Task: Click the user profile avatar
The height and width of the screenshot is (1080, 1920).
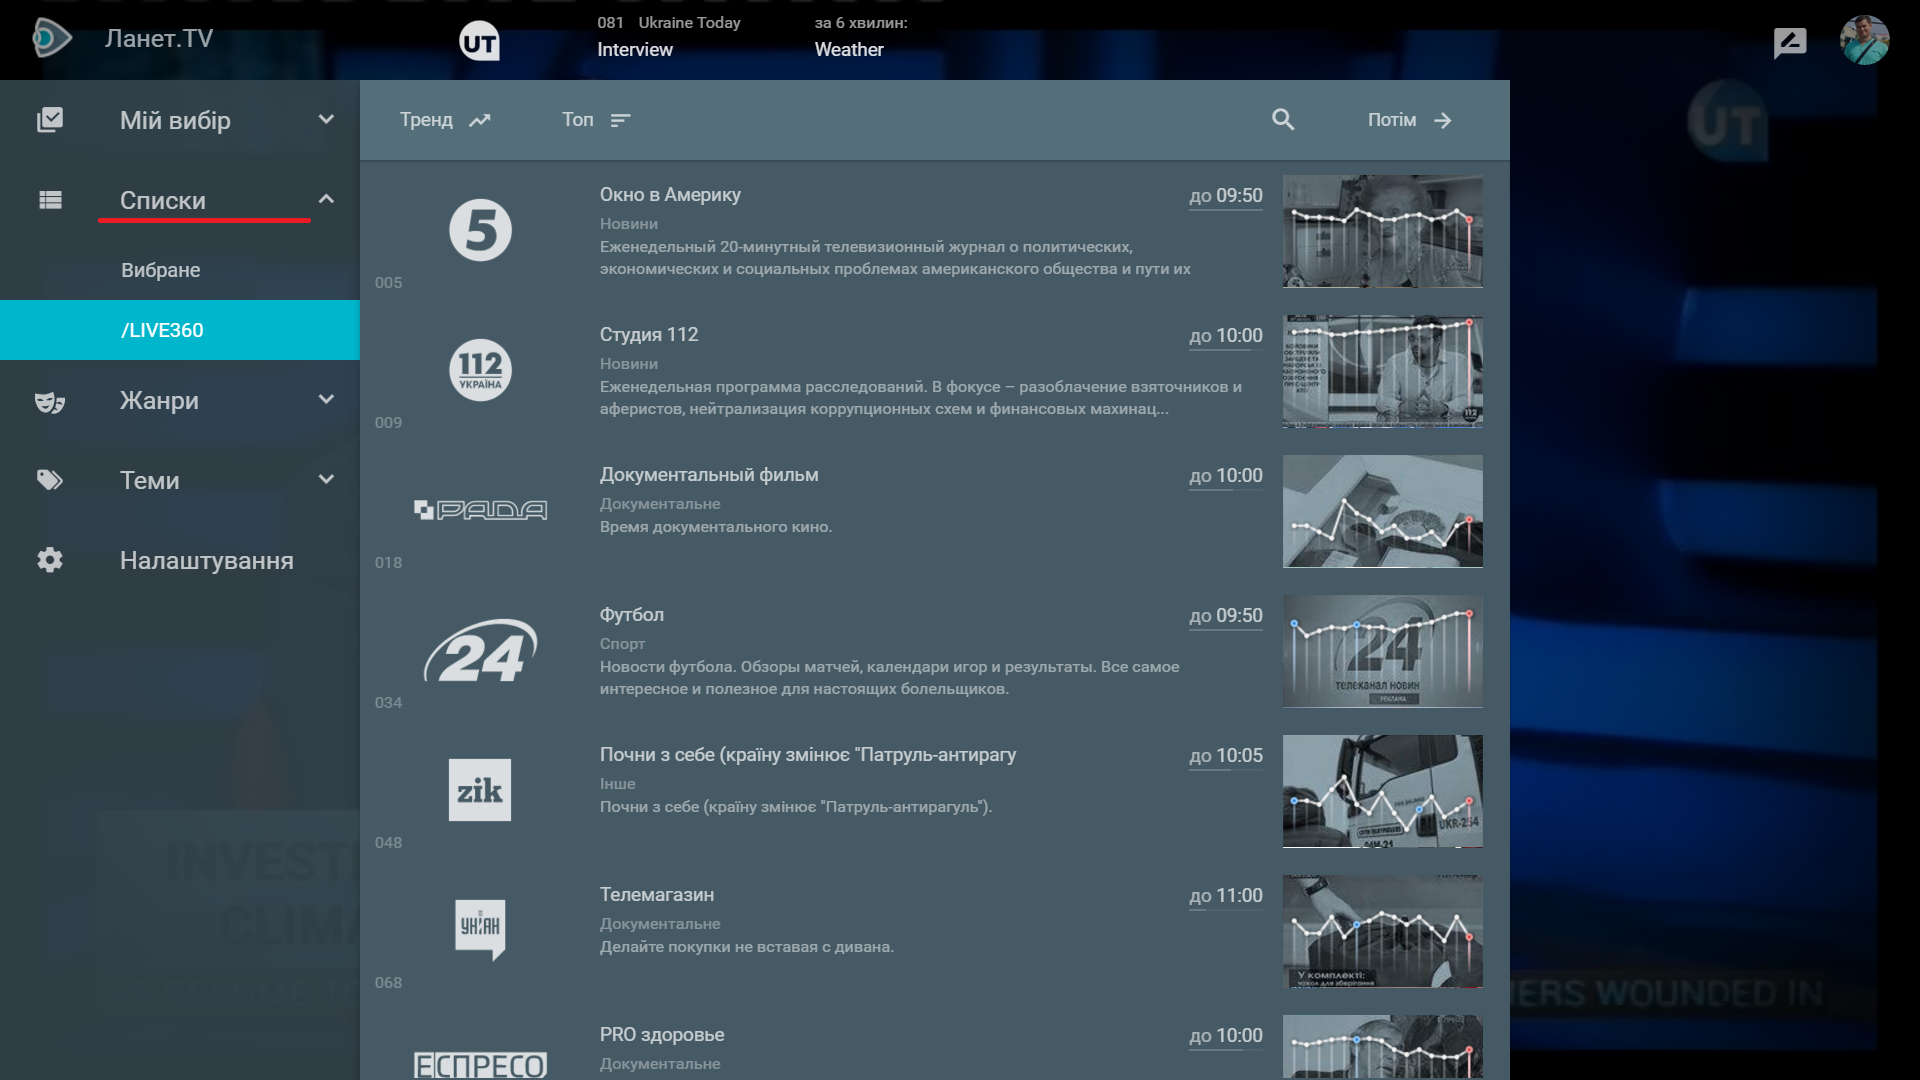Action: pos(1864,41)
